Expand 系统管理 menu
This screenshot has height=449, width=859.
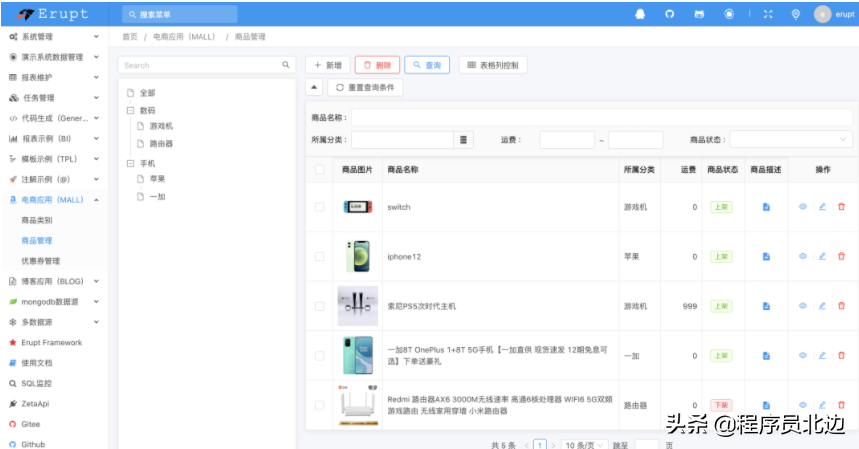click(54, 37)
